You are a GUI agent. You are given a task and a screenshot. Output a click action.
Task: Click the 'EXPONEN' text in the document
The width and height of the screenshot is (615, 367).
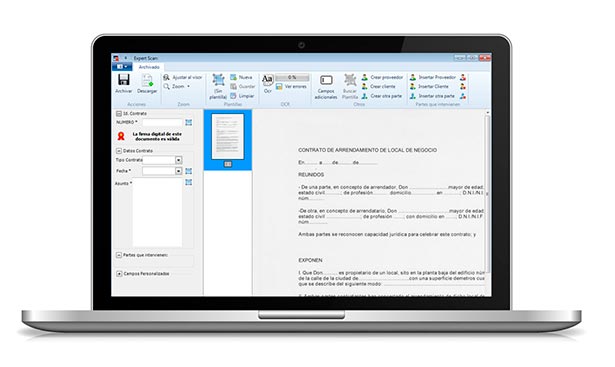click(x=310, y=260)
